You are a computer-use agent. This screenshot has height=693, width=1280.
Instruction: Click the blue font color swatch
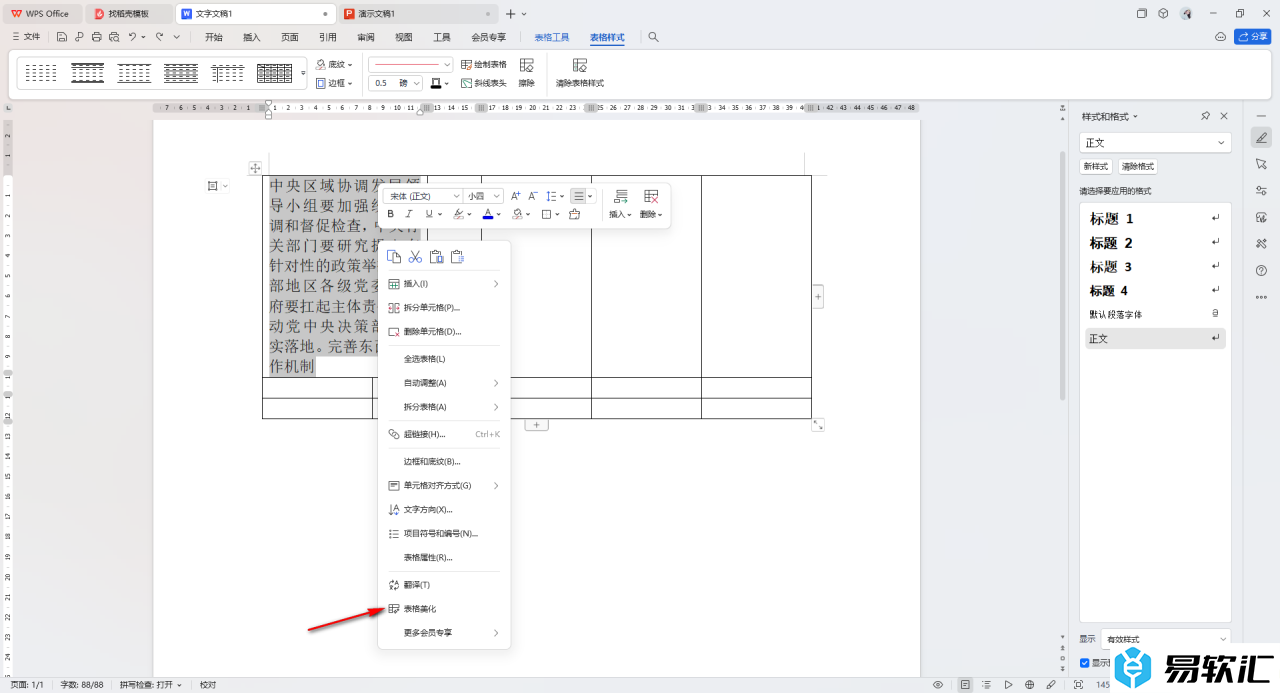pyautogui.click(x=489, y=214)
